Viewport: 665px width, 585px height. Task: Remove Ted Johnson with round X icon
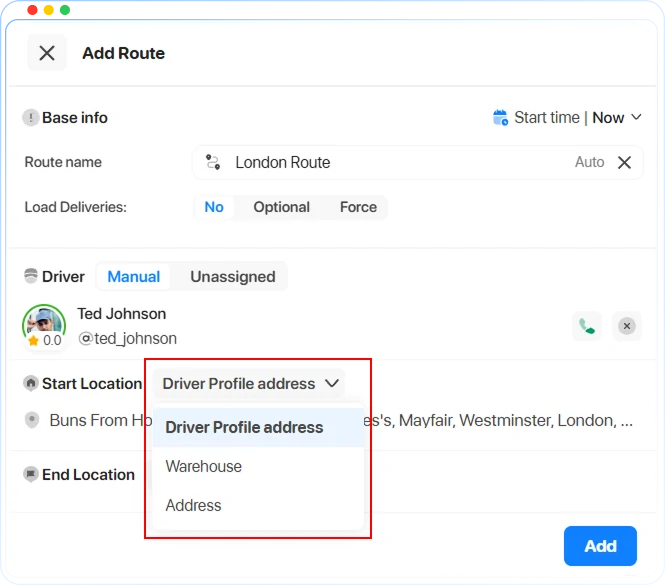point(626,326)
